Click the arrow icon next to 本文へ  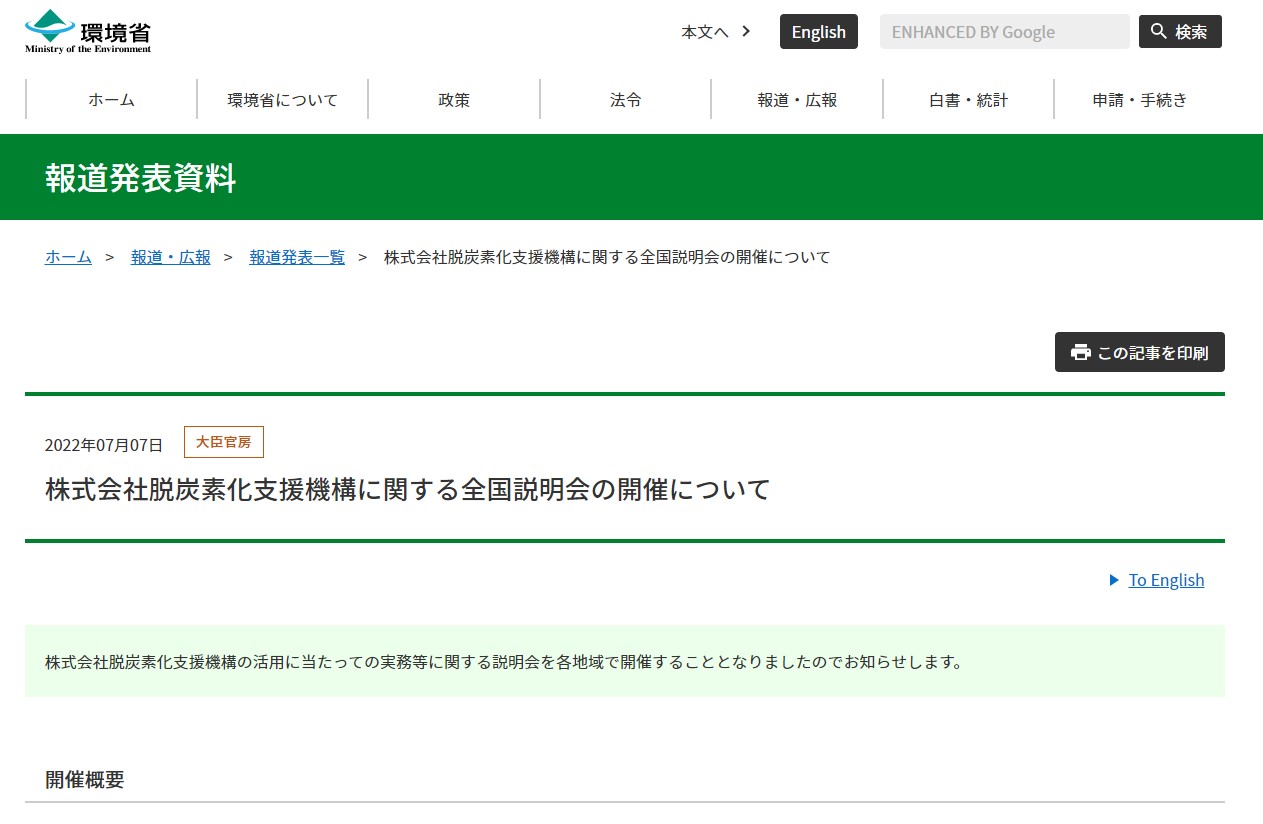(x=745, y=31)
